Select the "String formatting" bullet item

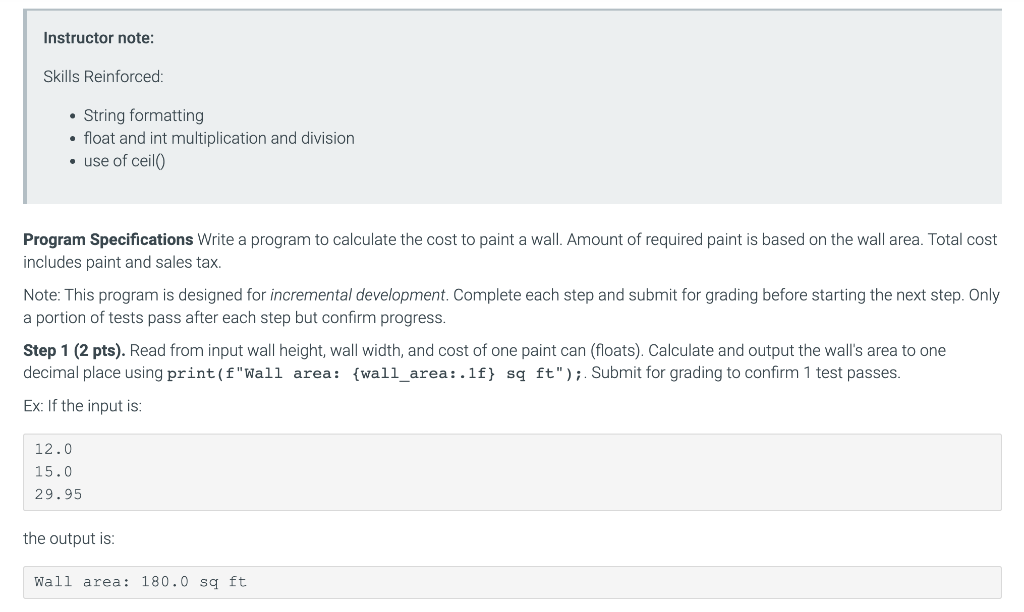click(x=143, y=116)
